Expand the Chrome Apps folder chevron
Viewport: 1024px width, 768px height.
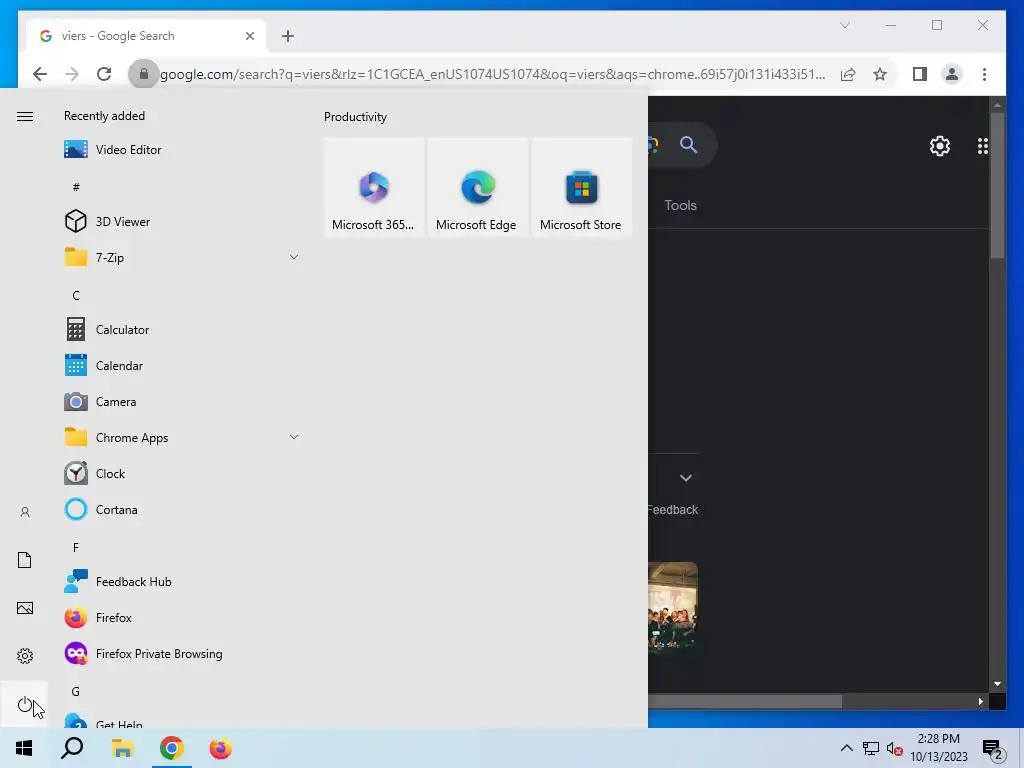294,438
